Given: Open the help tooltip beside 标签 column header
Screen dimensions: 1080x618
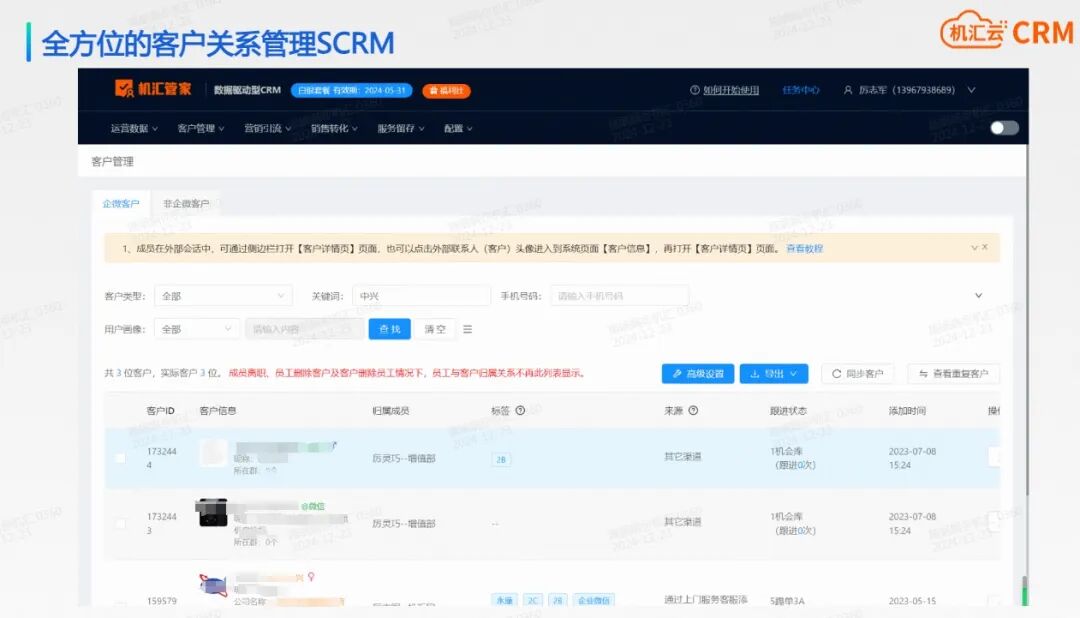Looking at the screenshot, I should (520, 409).
